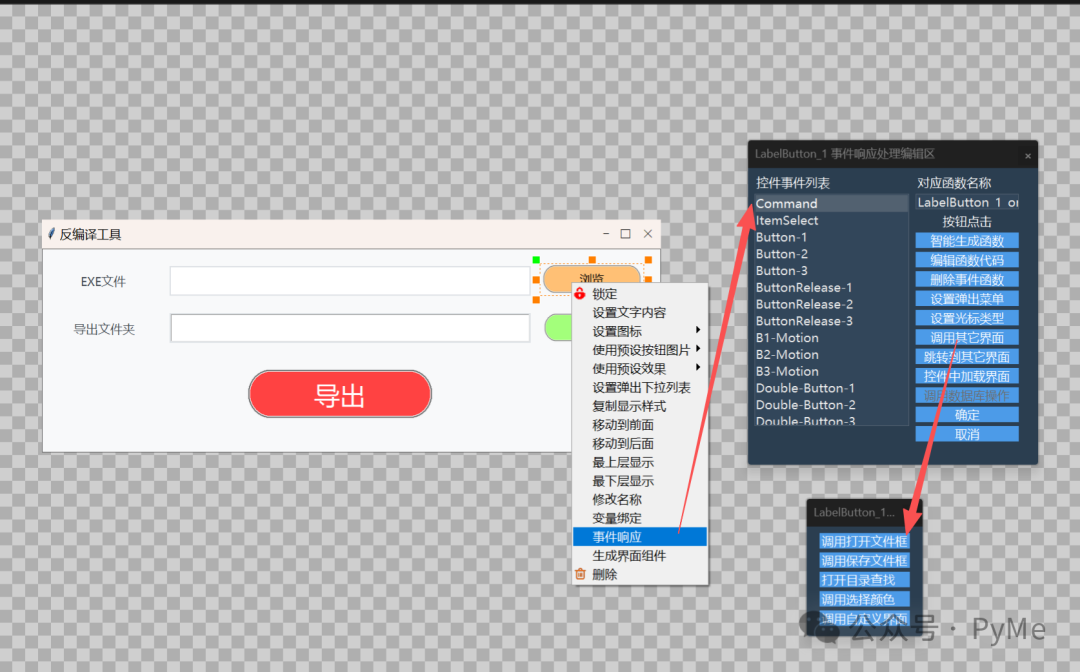
Task: Choose 变量绑定 from the context menu
Action: [617, 518]
